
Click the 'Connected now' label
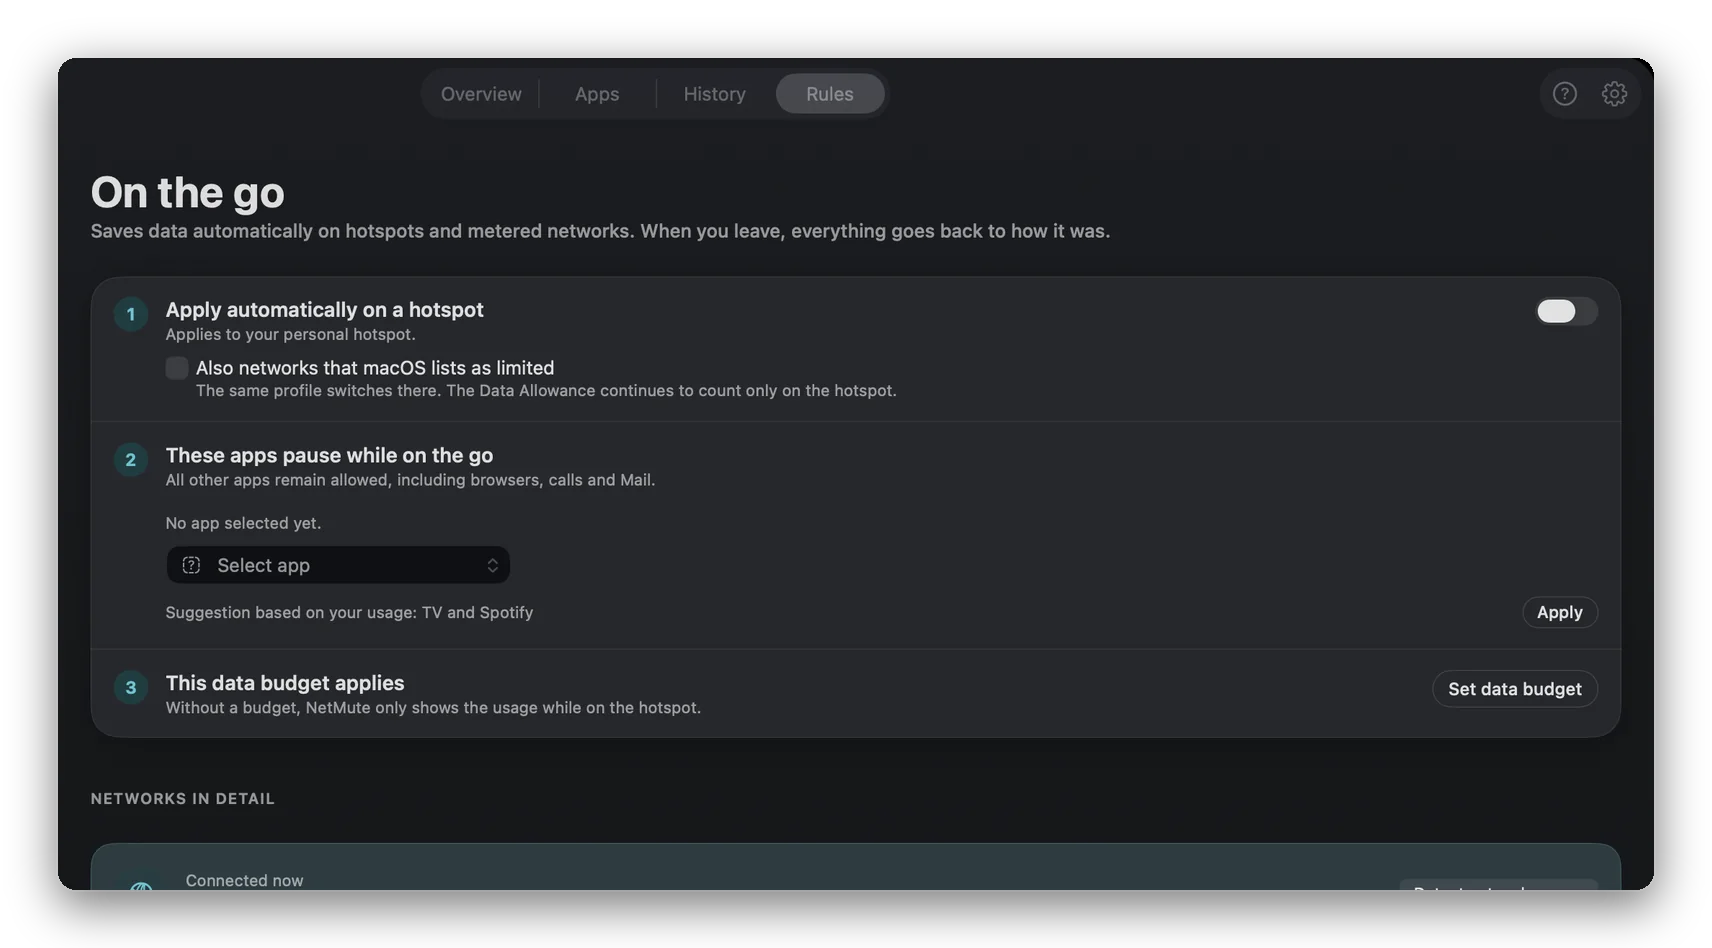[x=244, y=880]
